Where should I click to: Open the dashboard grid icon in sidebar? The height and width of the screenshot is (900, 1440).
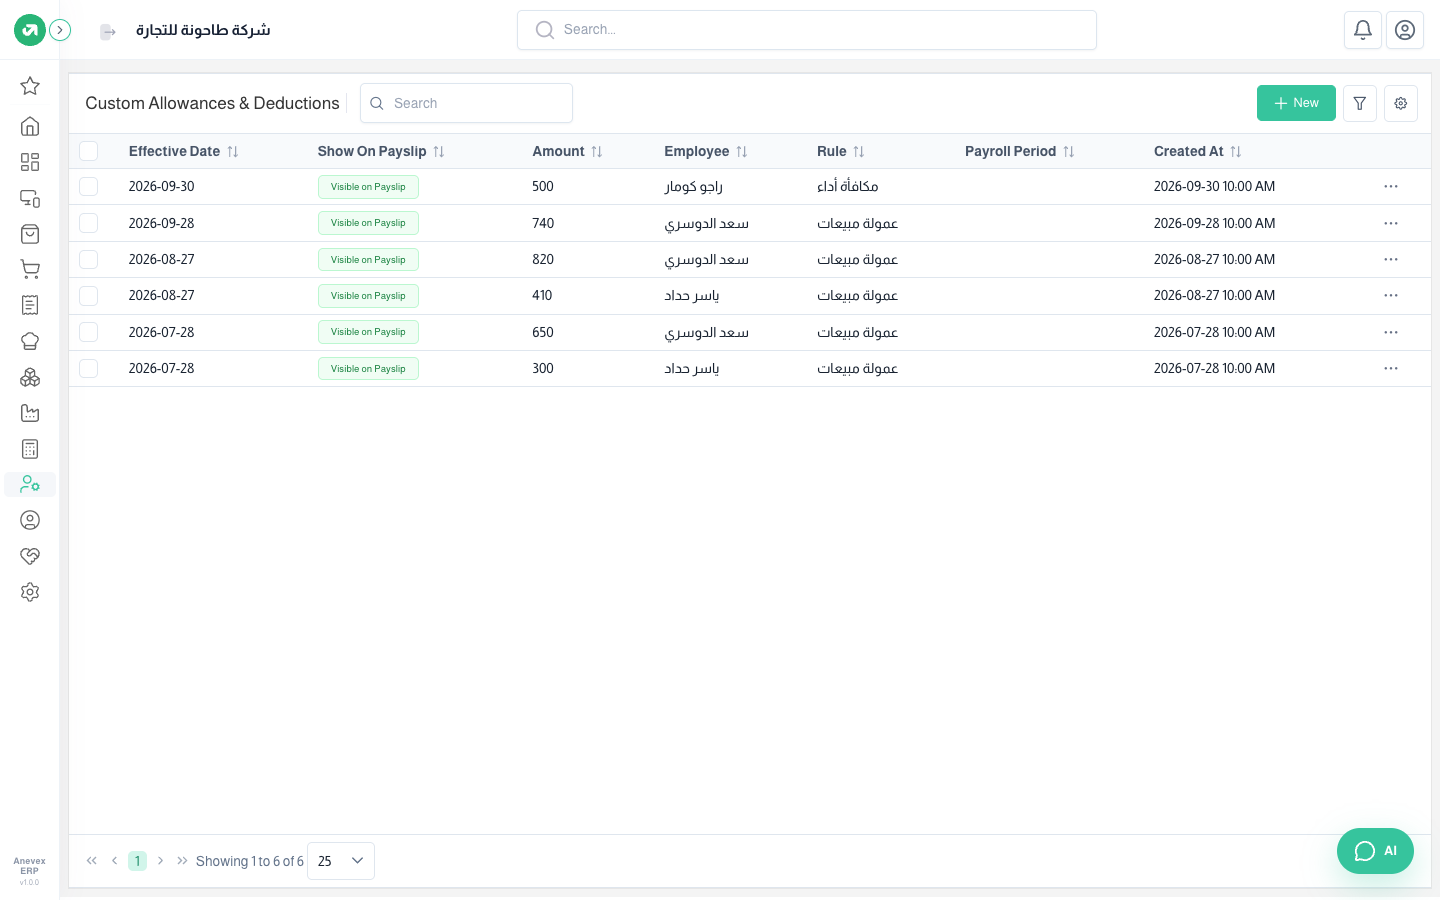point(30,162)
